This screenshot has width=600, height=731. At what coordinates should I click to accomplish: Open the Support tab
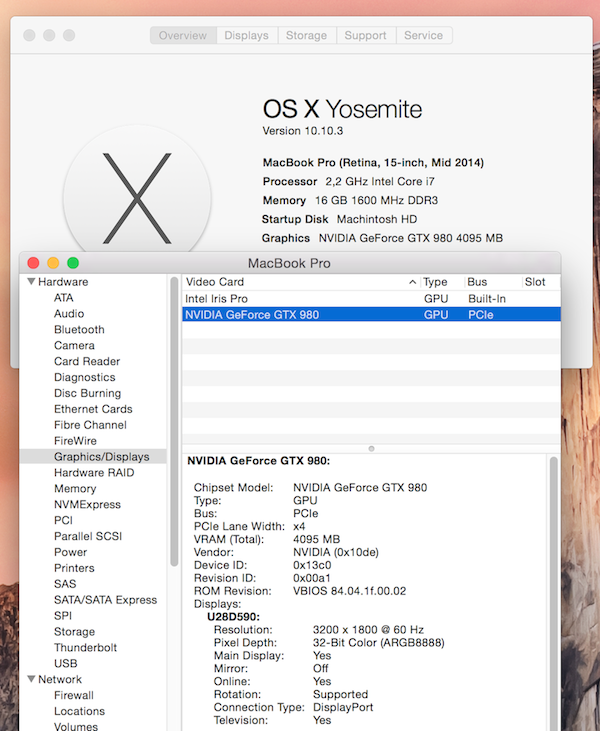point(366,35)
